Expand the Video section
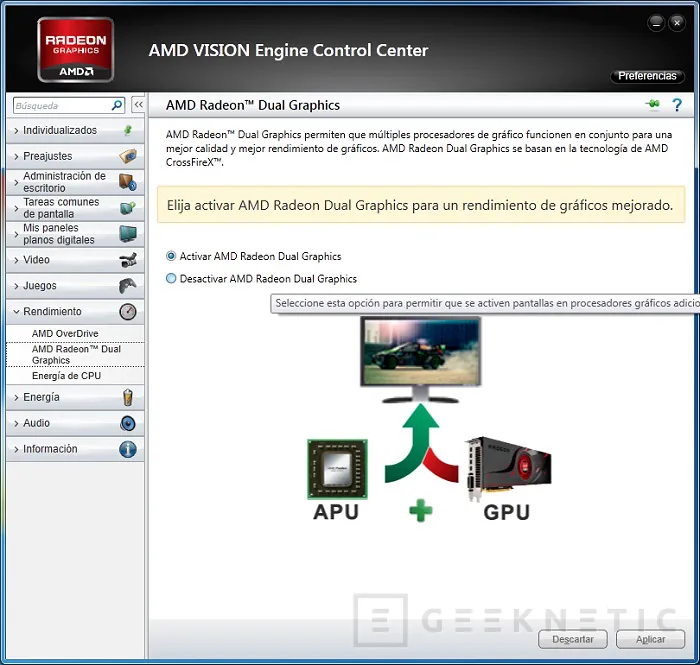This screenshot has width=700, height=665. (x=75, y=260)
